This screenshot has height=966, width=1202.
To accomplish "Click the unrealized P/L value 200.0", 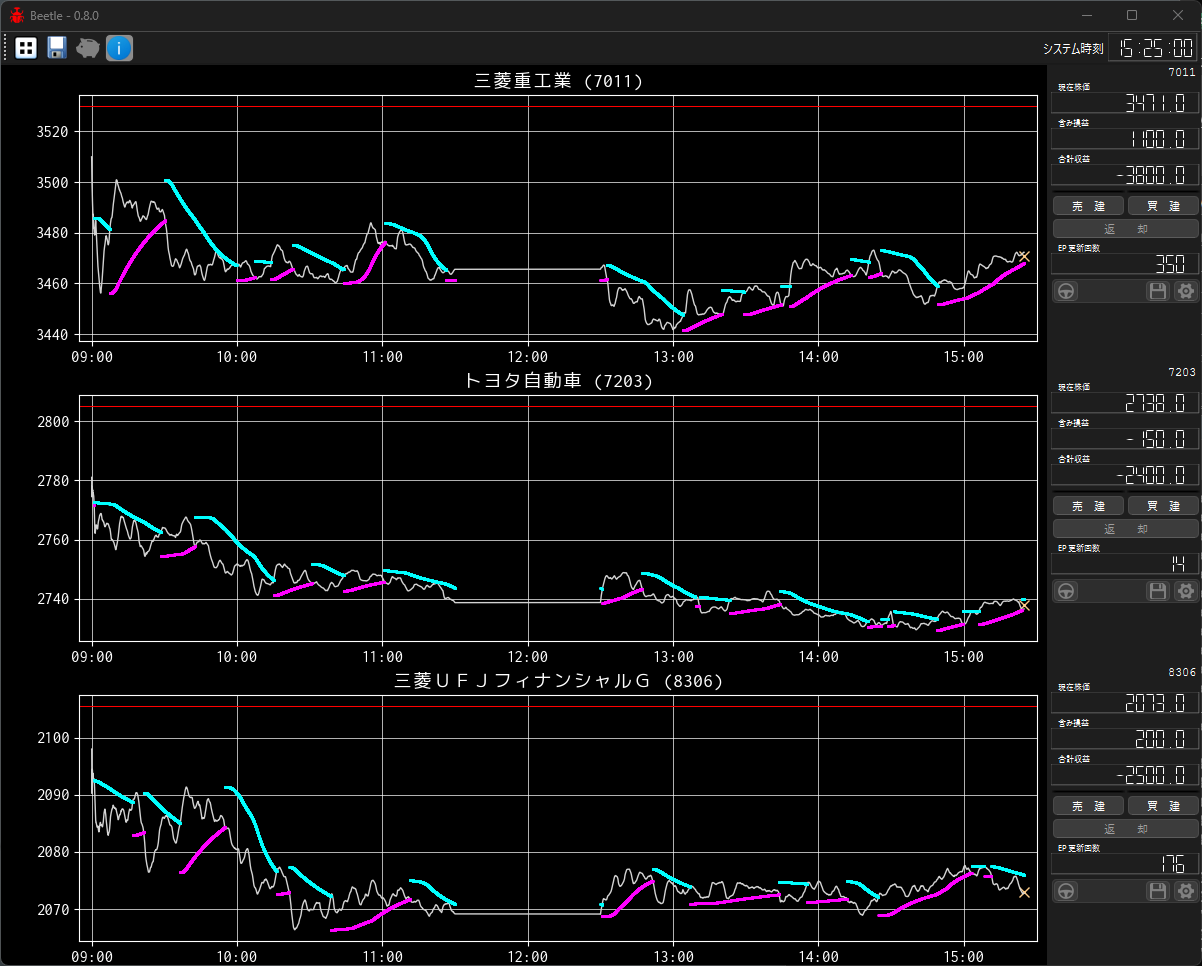I will 1125,739.
